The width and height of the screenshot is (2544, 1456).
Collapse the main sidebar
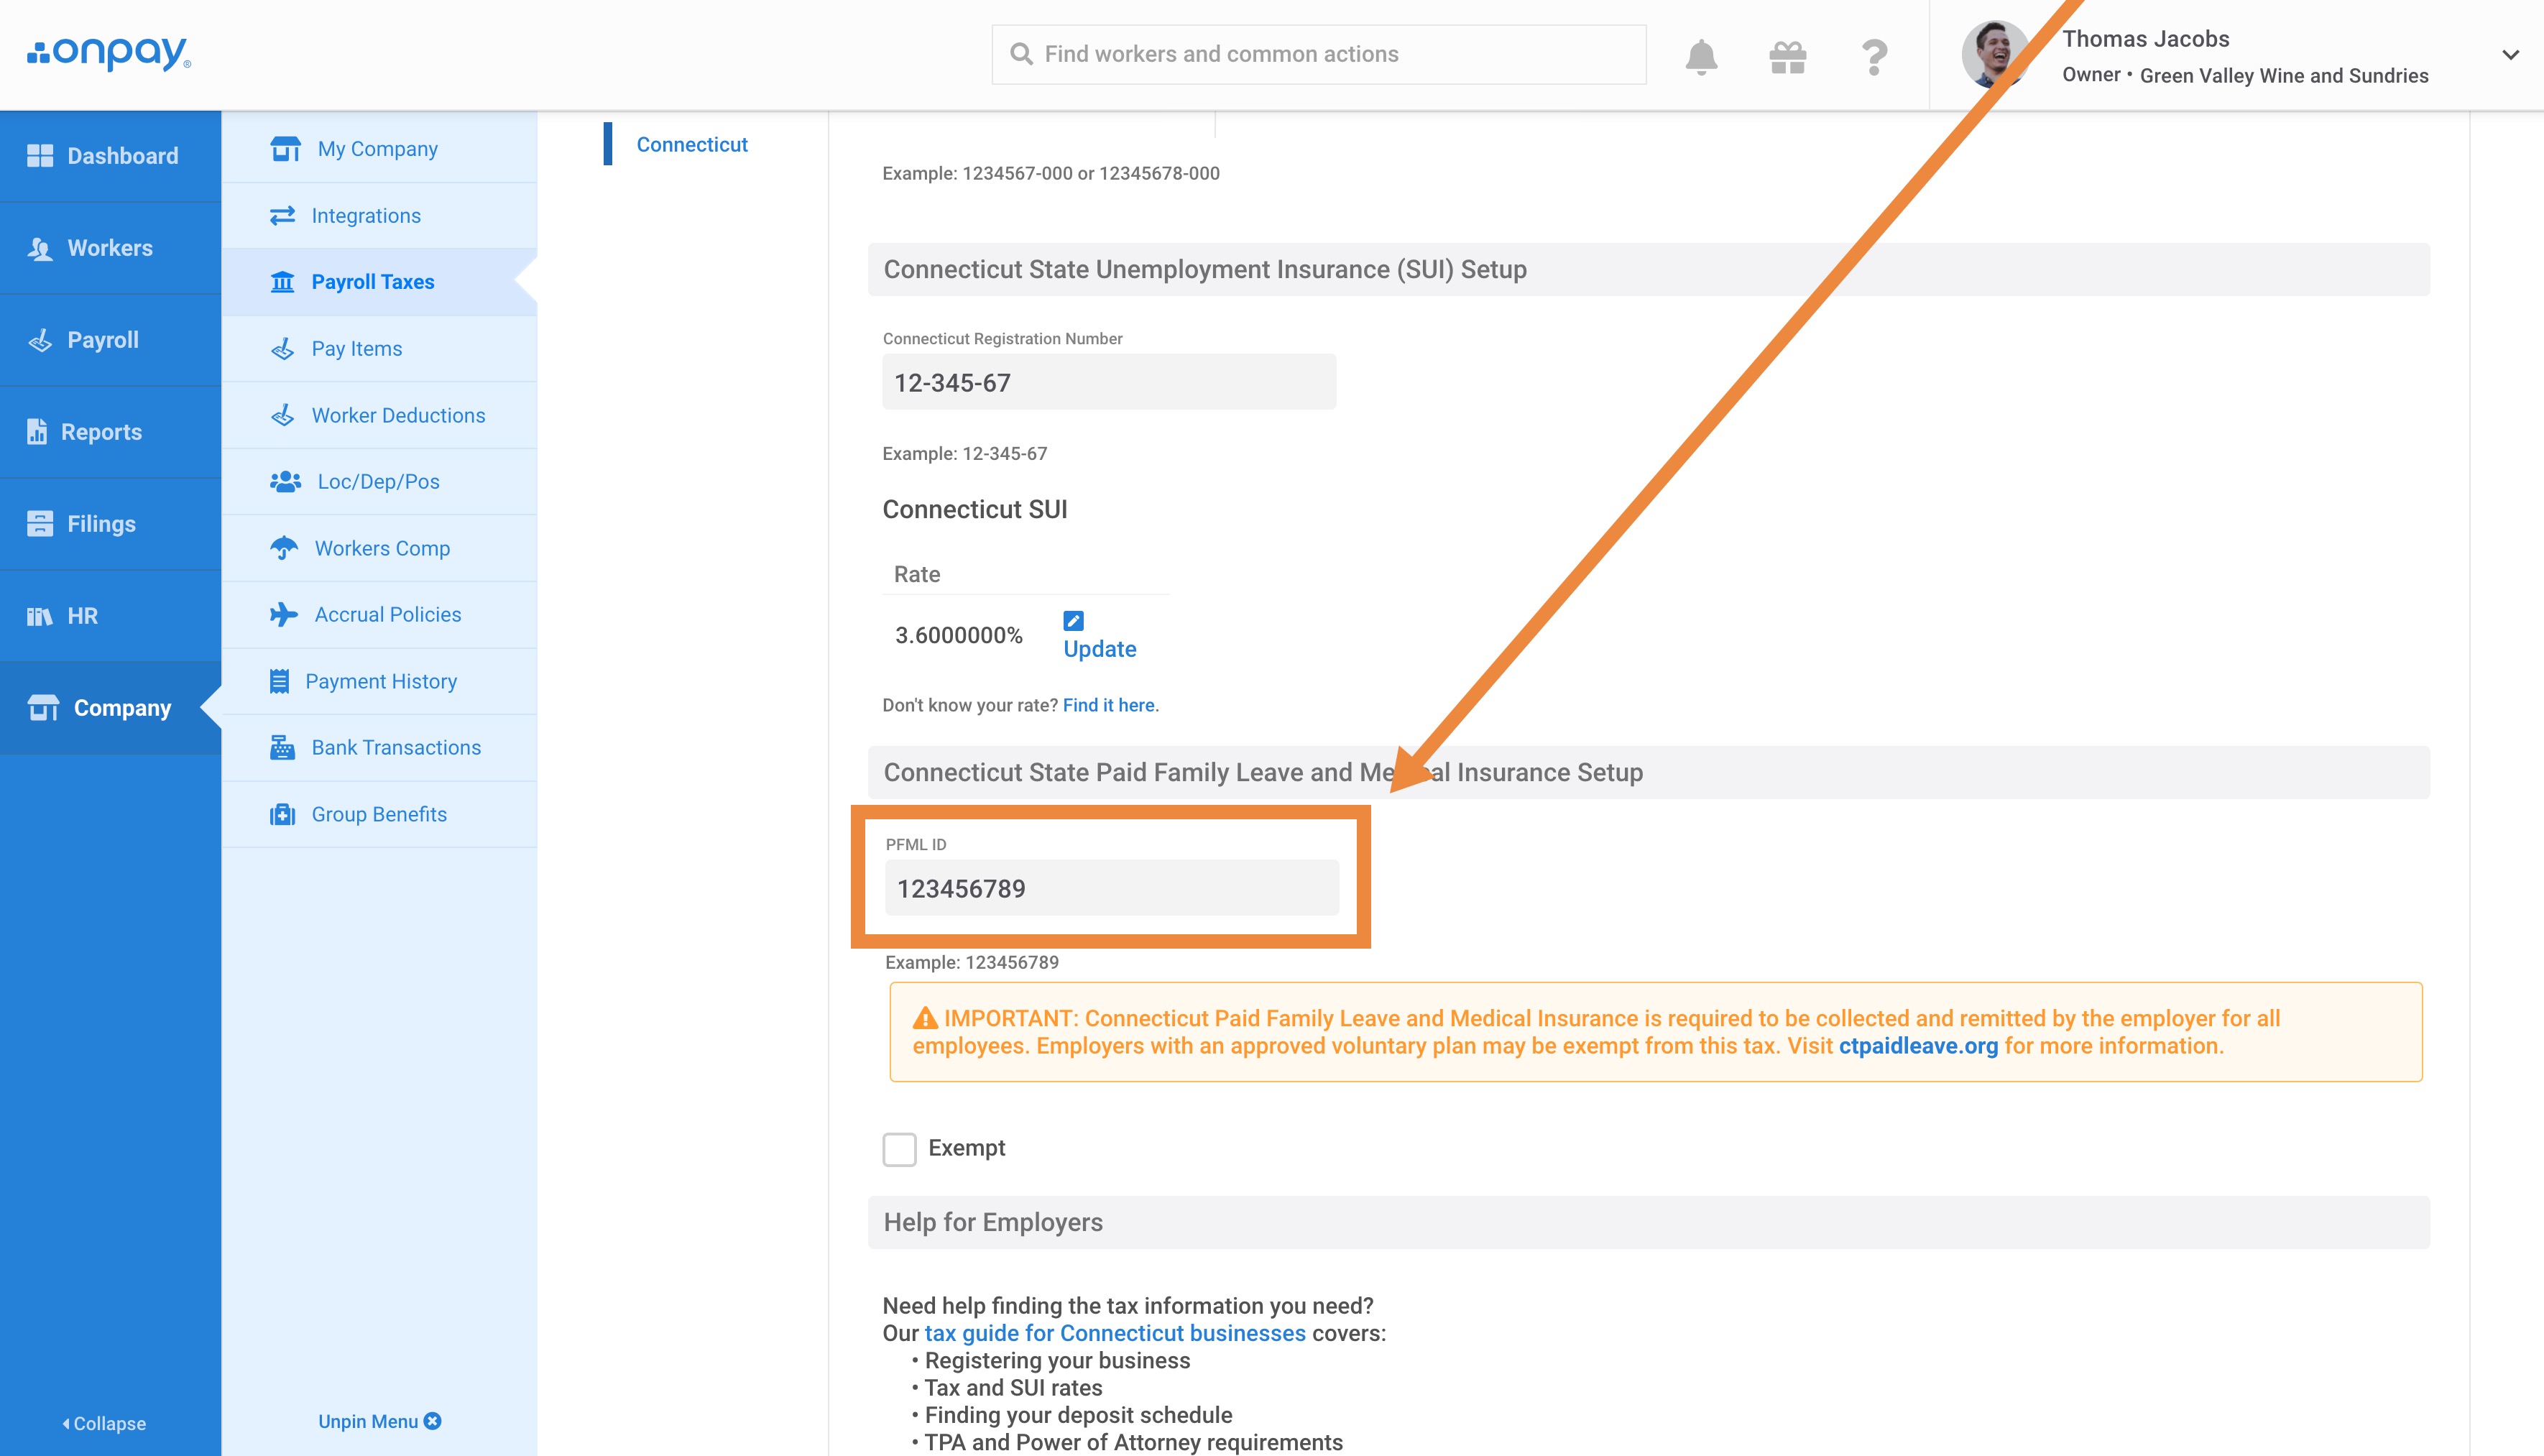coord(104,1423)
